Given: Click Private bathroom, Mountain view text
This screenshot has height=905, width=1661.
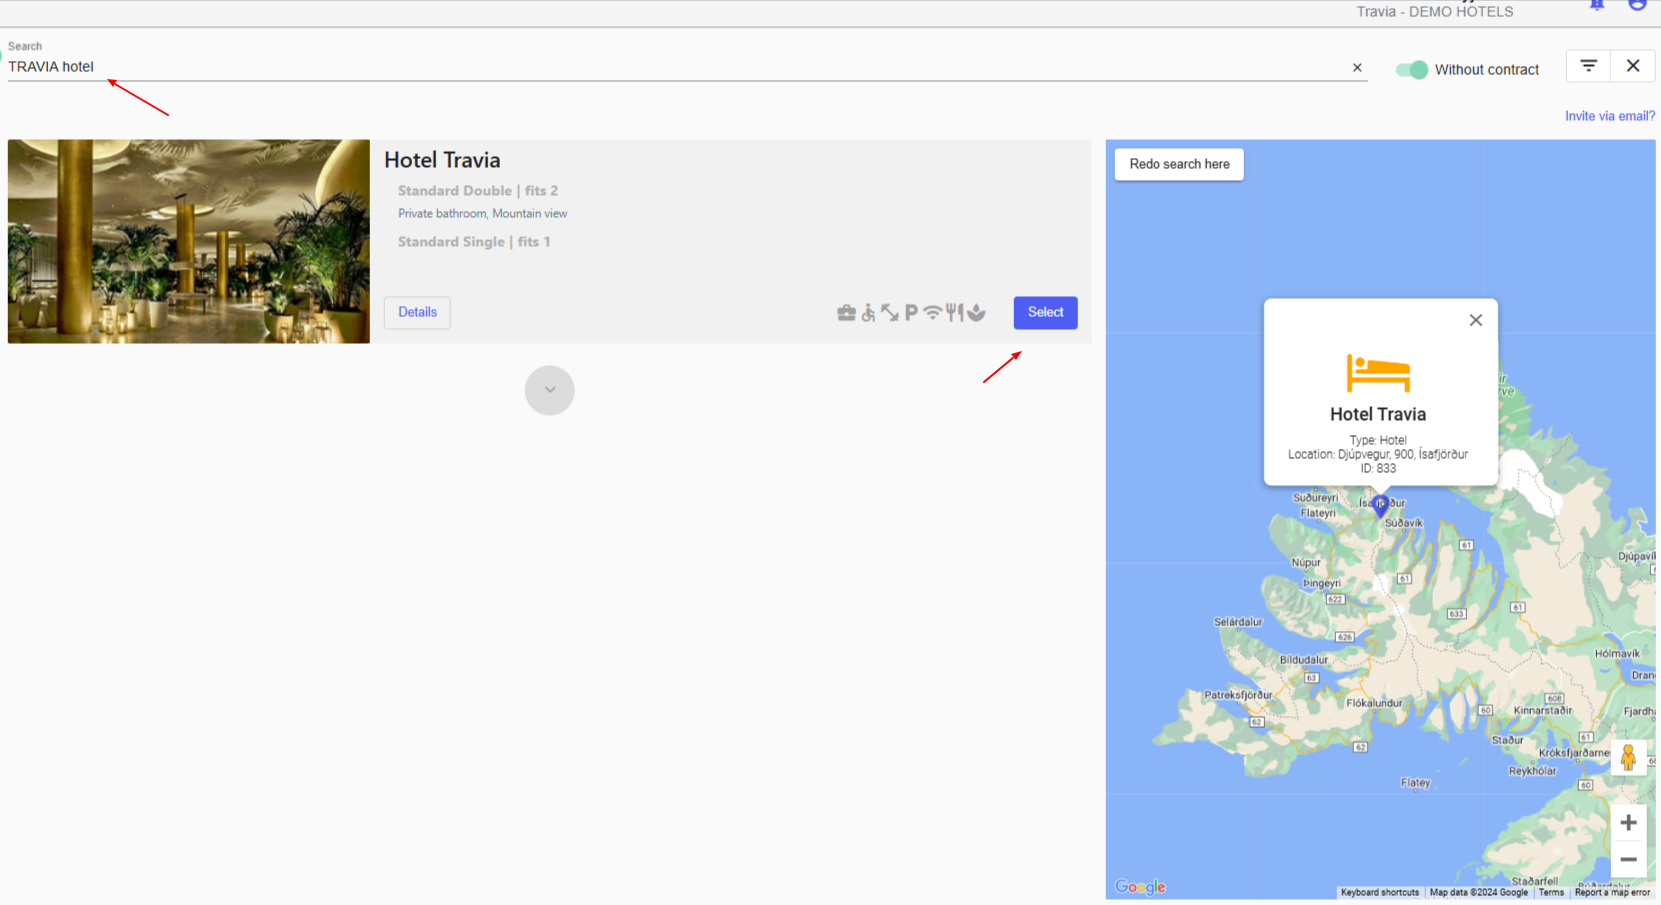Looking at the screenshot, I should coord(482,214).
